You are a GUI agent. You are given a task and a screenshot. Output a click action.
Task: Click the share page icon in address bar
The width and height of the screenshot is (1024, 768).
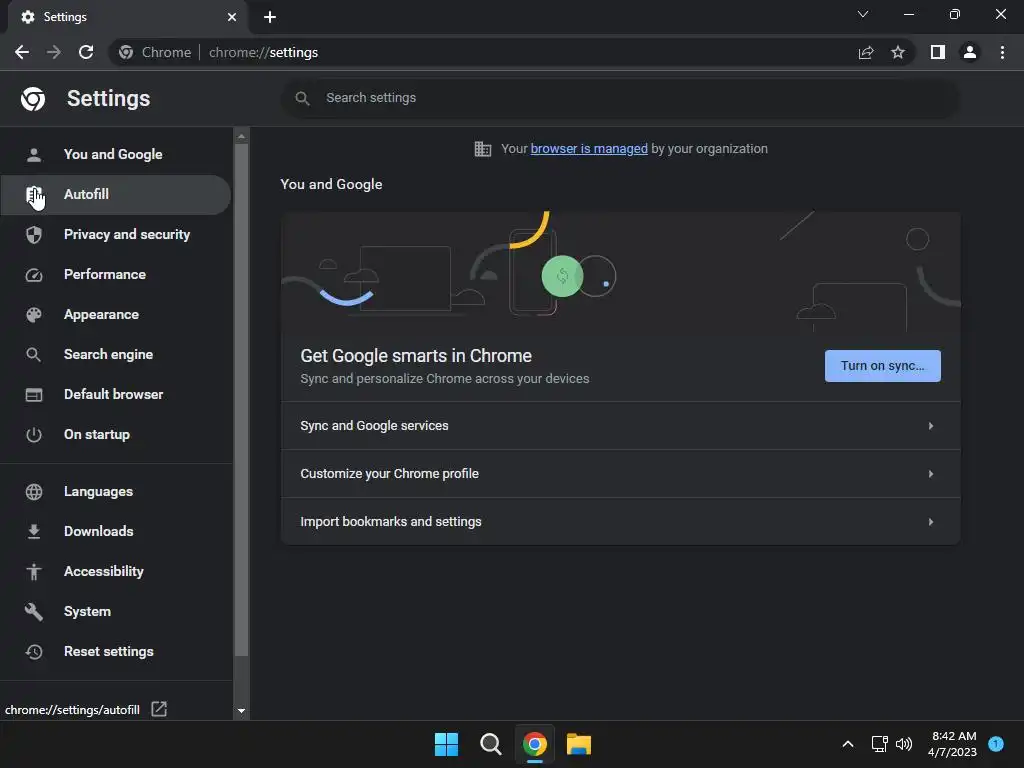tap(866, 52)
